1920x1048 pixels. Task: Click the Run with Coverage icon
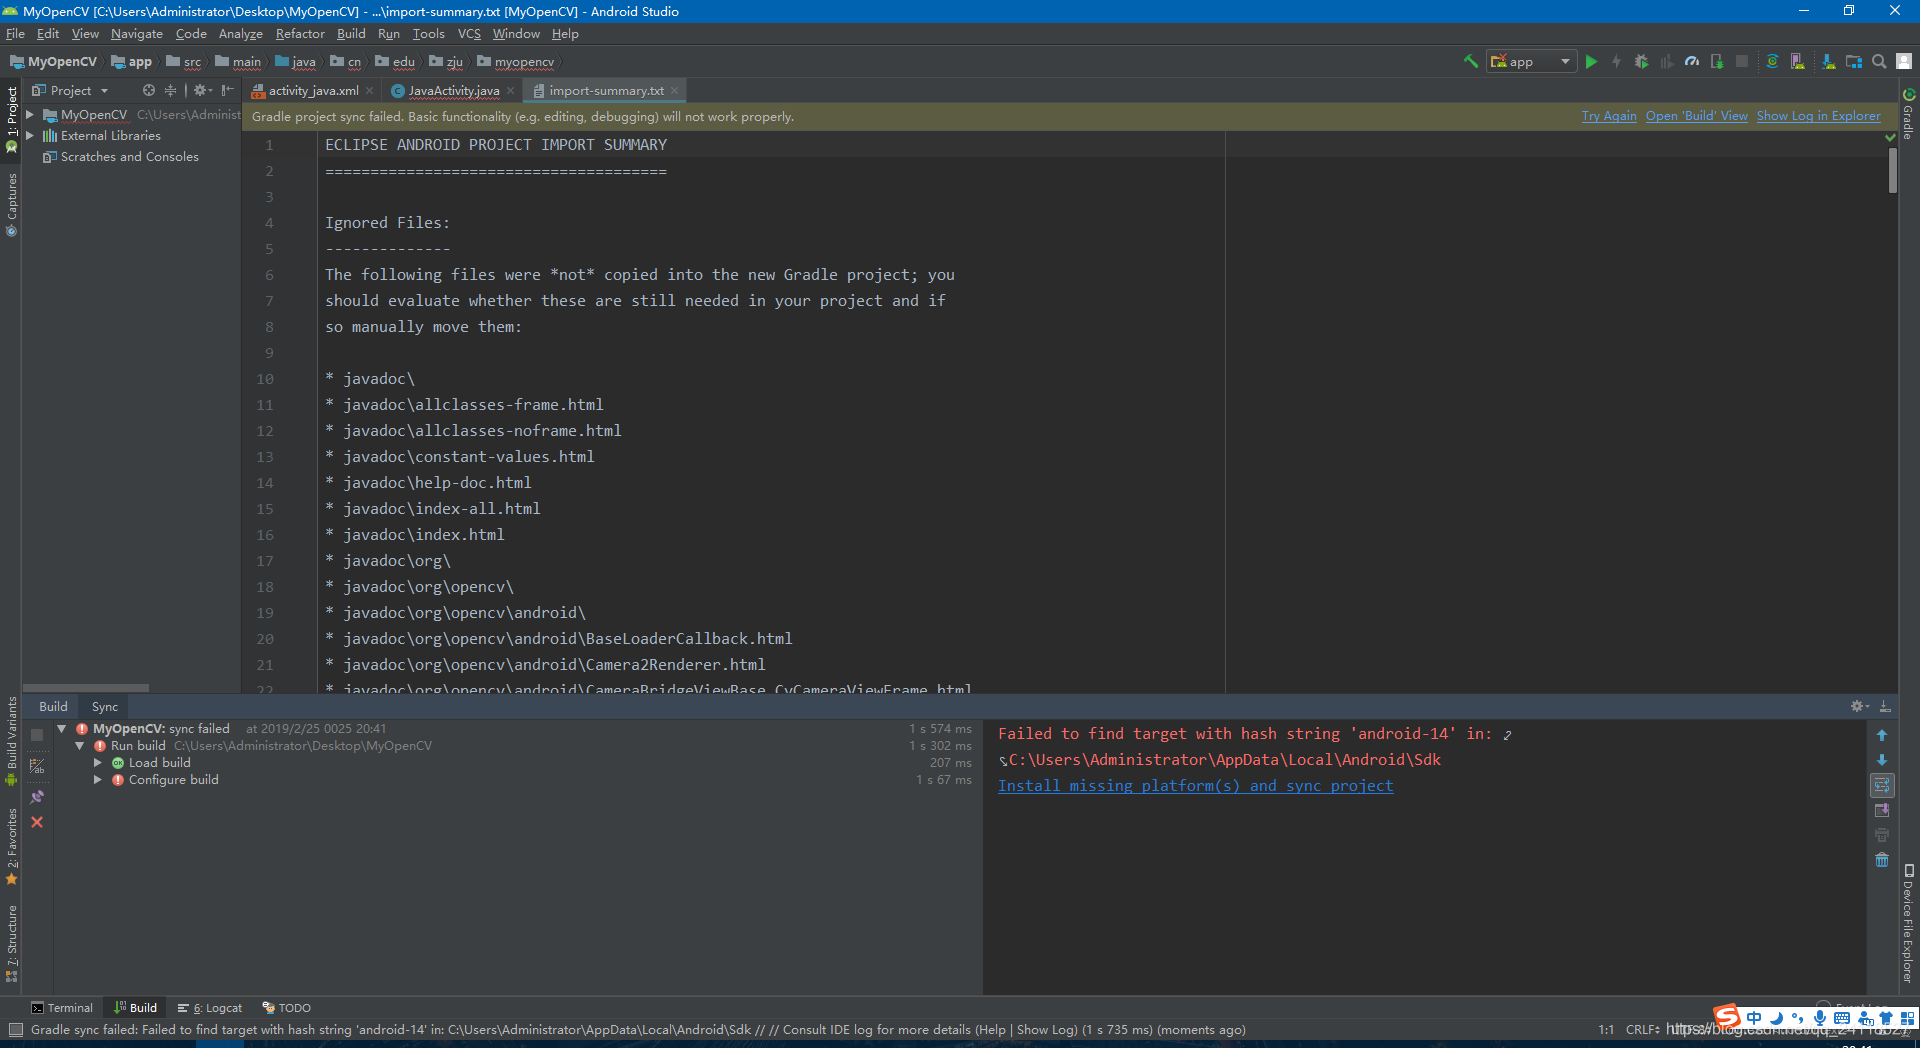pyautogui.click(x=1666, y=61)
